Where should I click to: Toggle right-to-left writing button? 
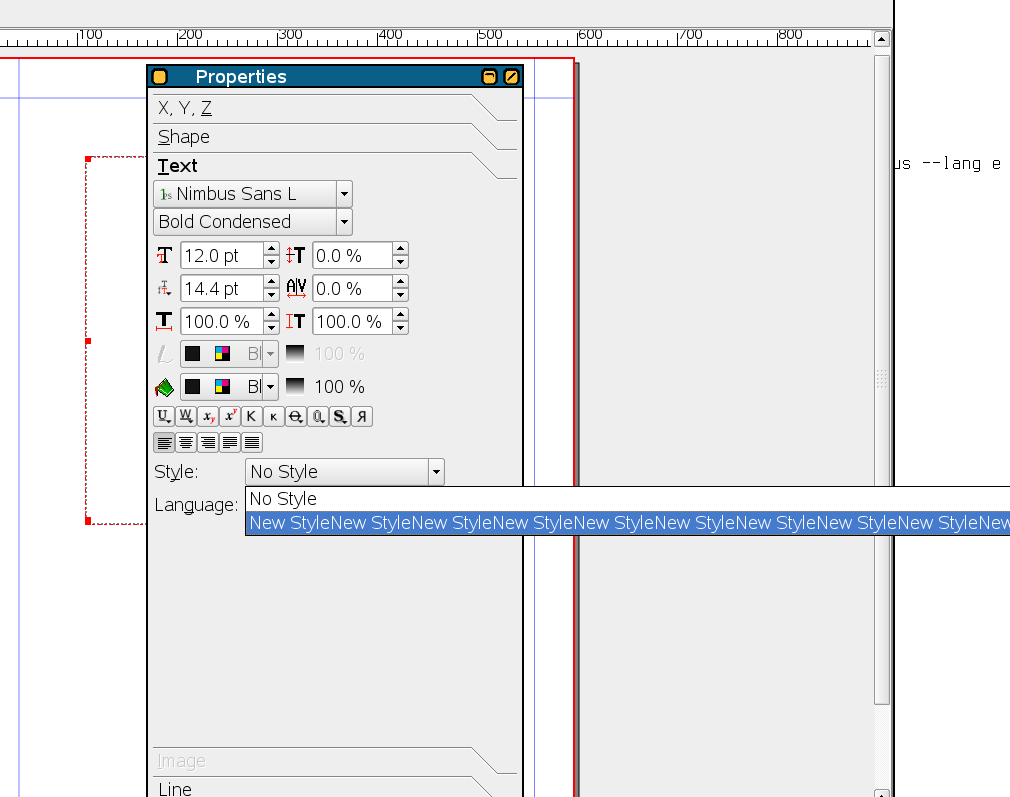coord(362,416)
